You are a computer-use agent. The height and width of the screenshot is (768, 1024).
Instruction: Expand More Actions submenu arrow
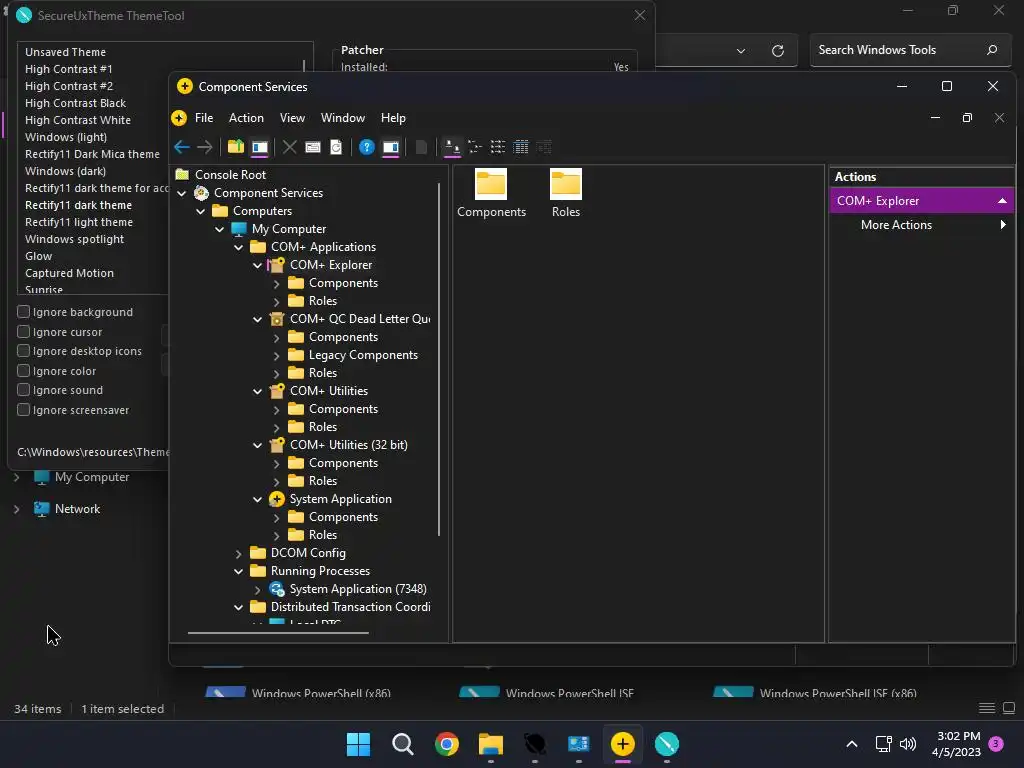pyautogui.click(x=1003, y=225)
